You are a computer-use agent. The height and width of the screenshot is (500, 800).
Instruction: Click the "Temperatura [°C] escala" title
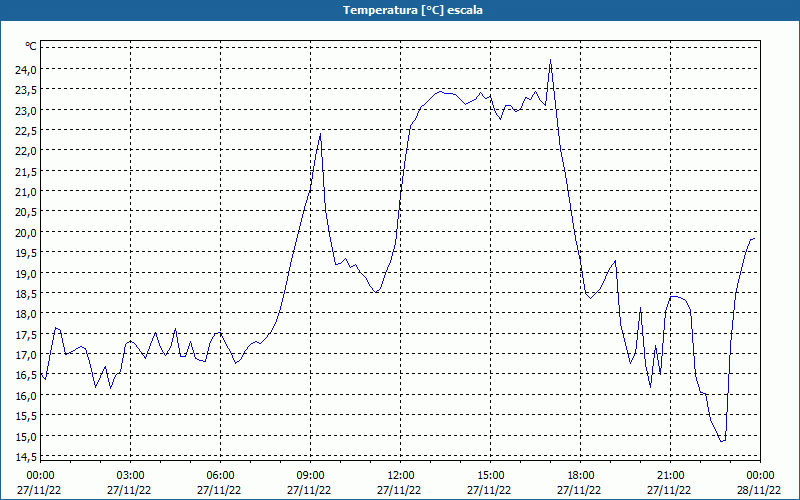point(413,10)
